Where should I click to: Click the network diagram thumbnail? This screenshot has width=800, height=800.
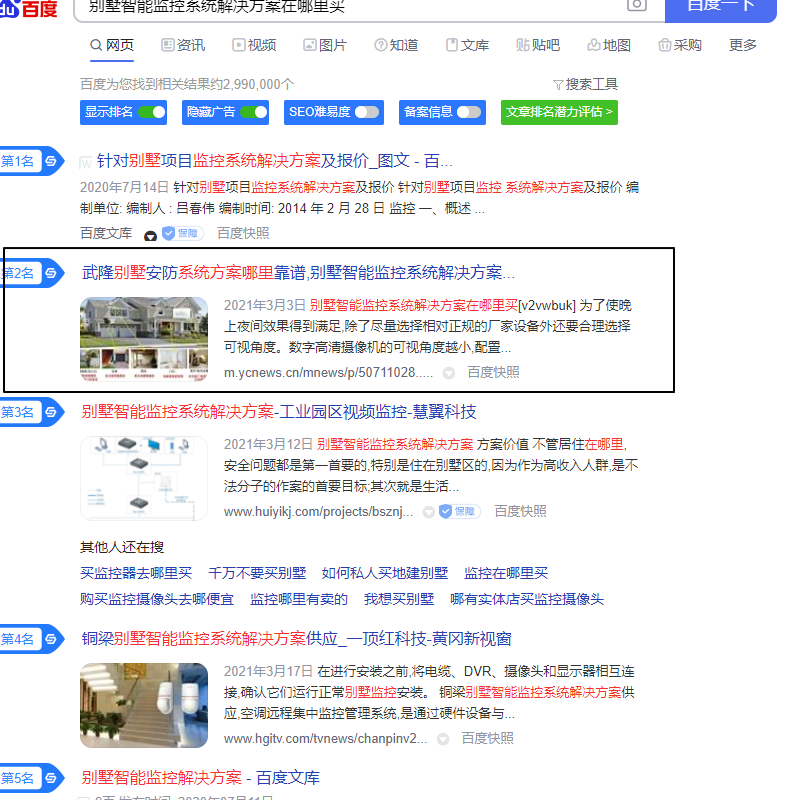click(144, 478)
